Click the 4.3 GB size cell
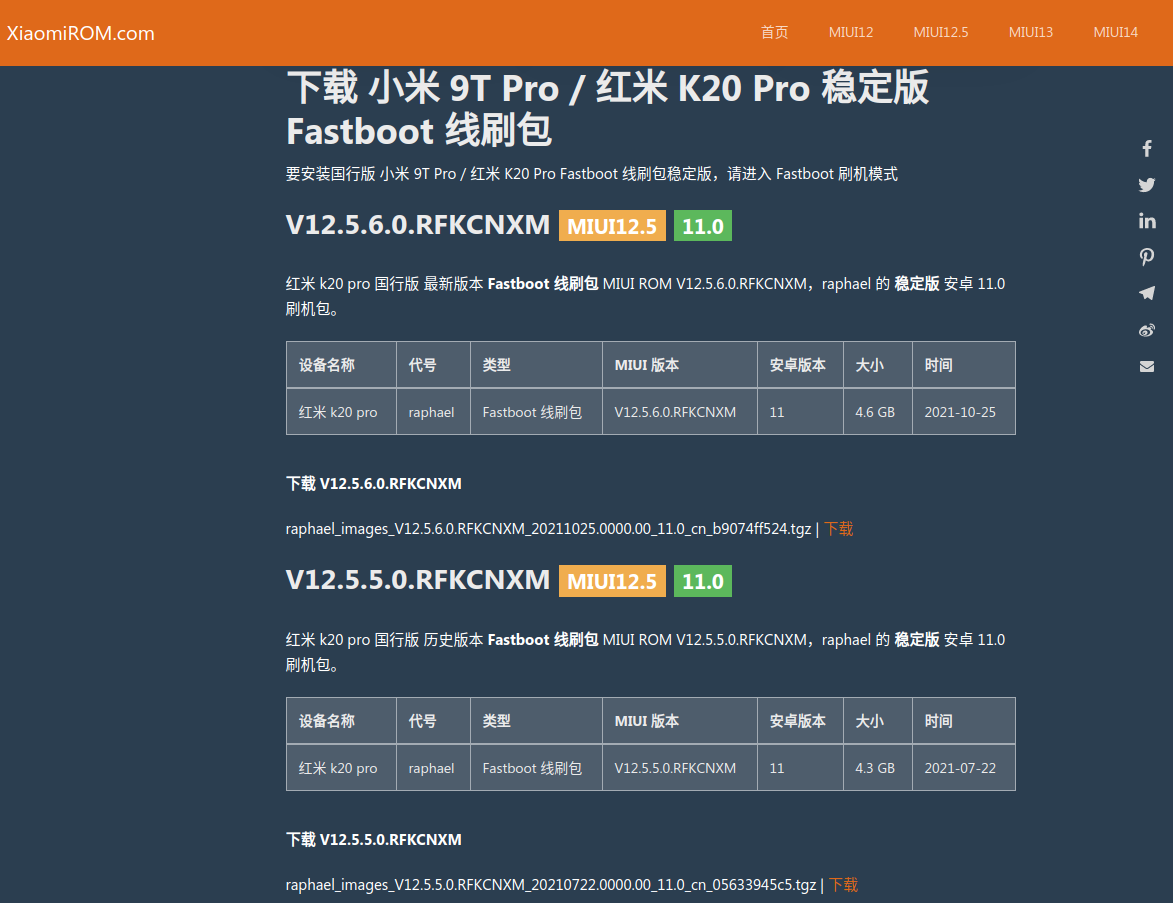Viewport: 1173px width, 903px height. coord(878,768)
